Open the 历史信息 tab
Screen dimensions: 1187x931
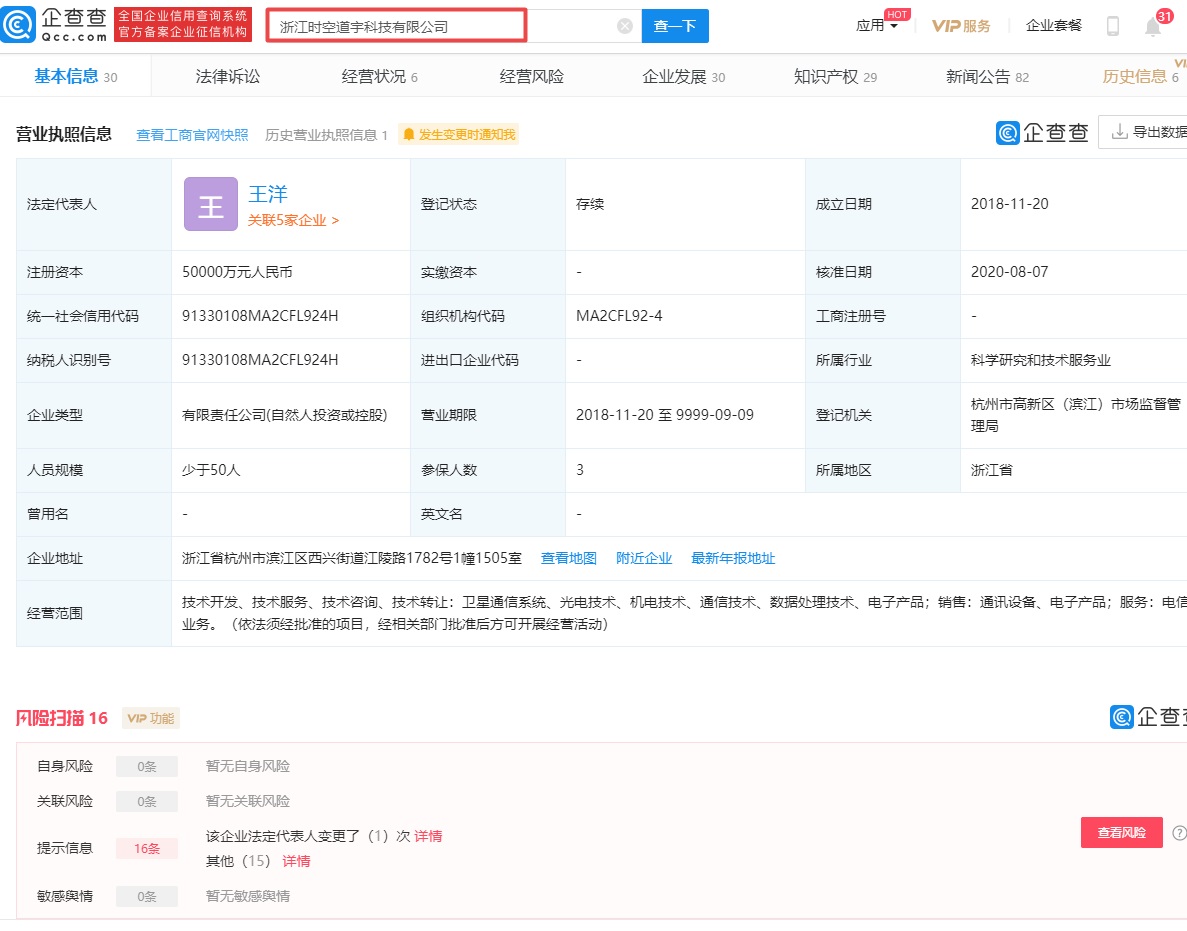click(1140, 76)
